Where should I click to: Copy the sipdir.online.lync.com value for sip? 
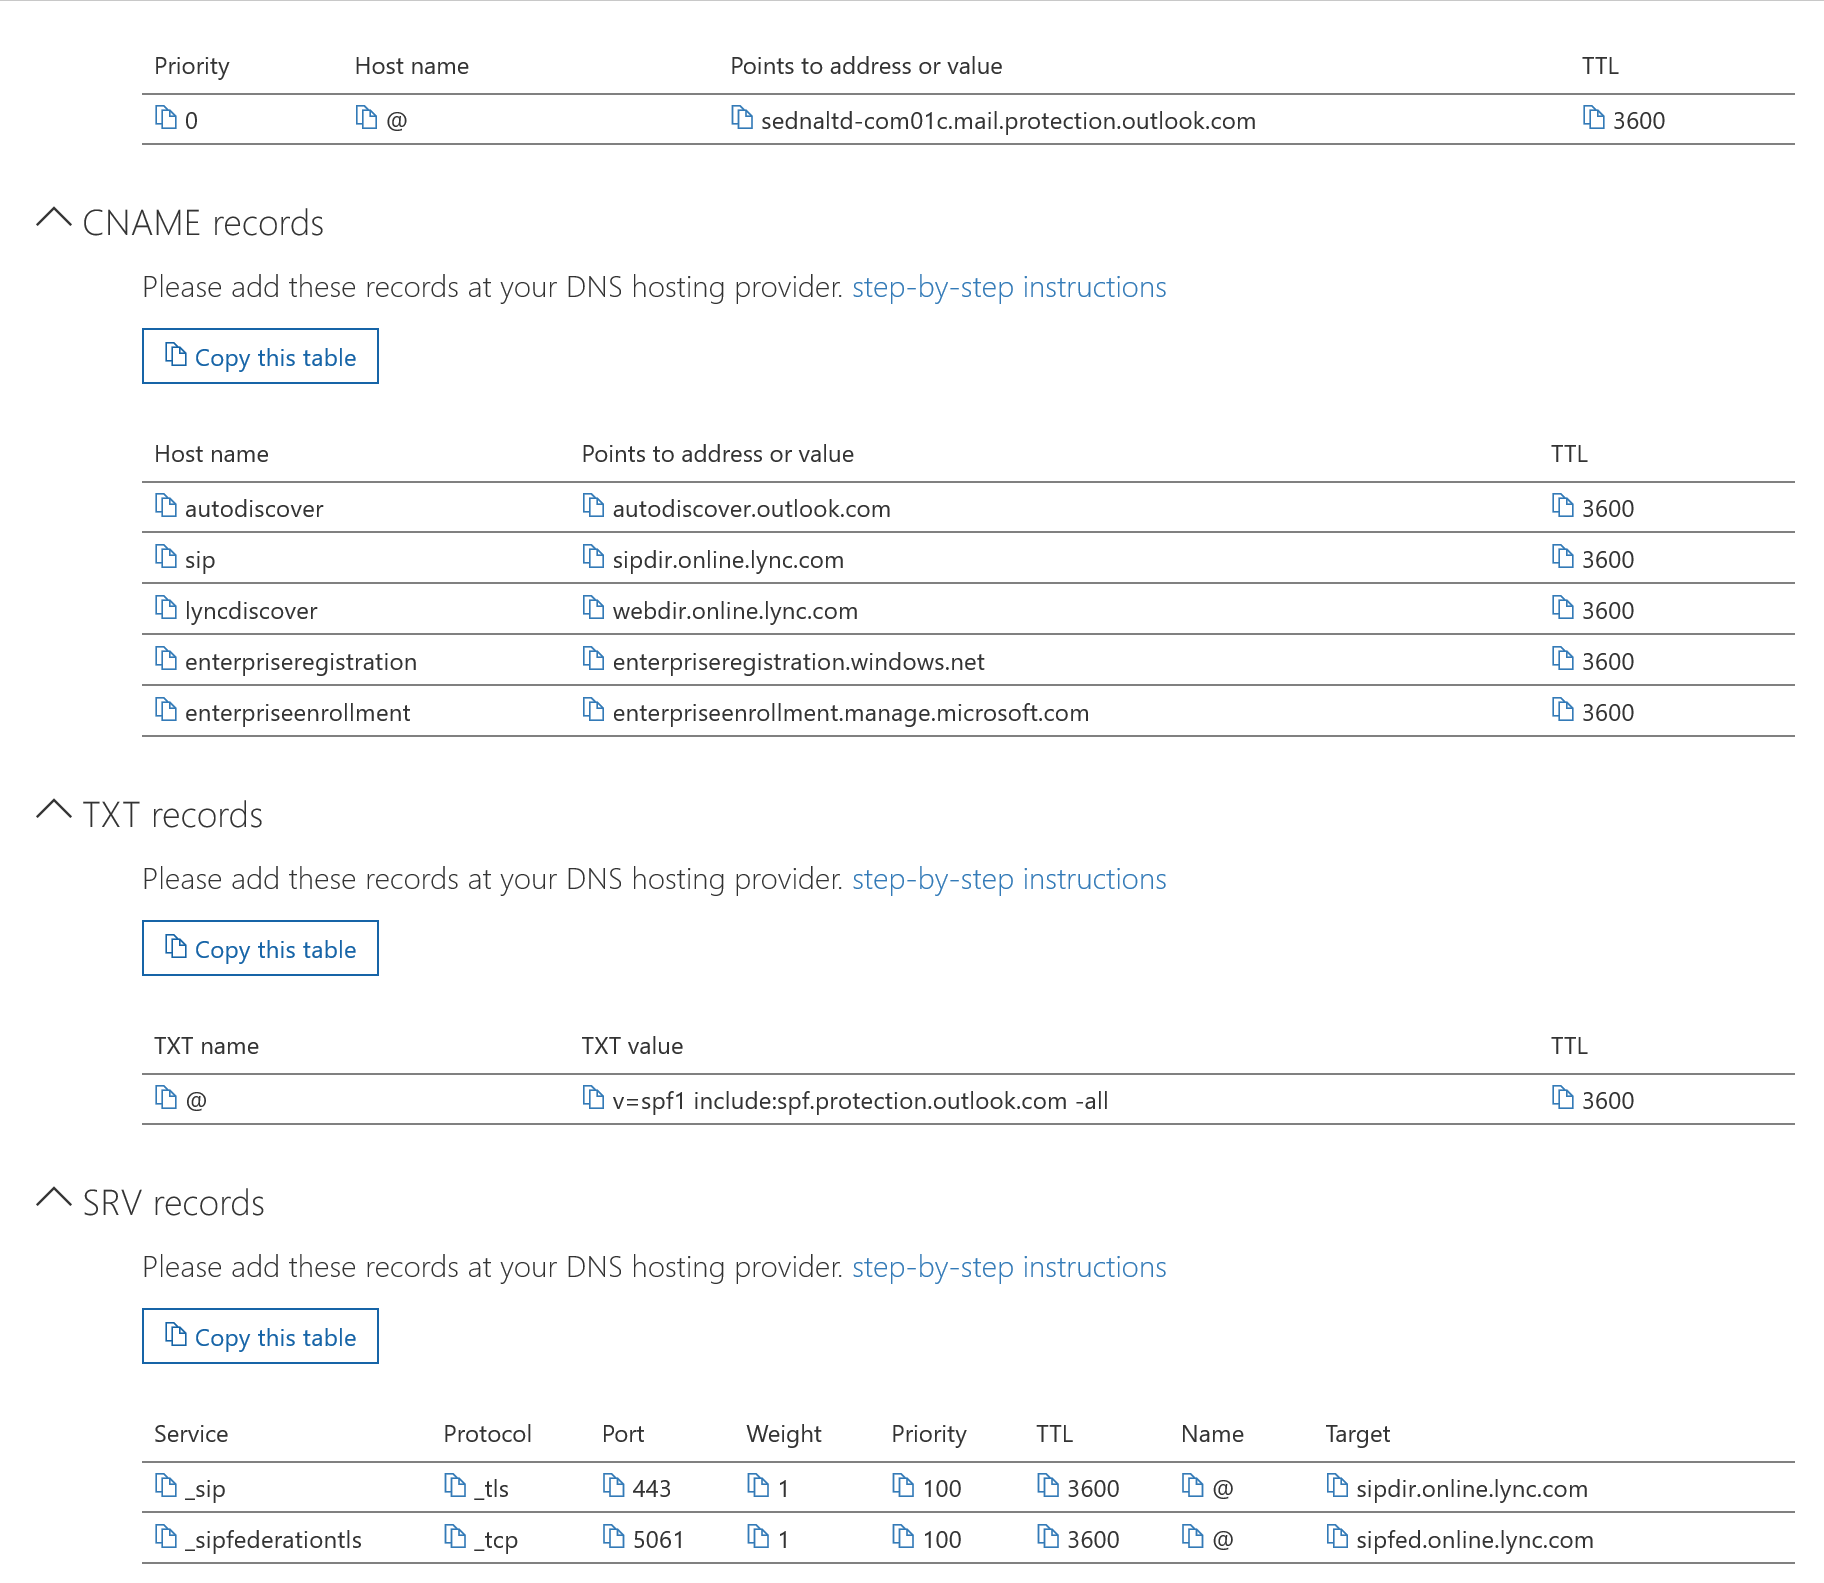pos(593,558)
